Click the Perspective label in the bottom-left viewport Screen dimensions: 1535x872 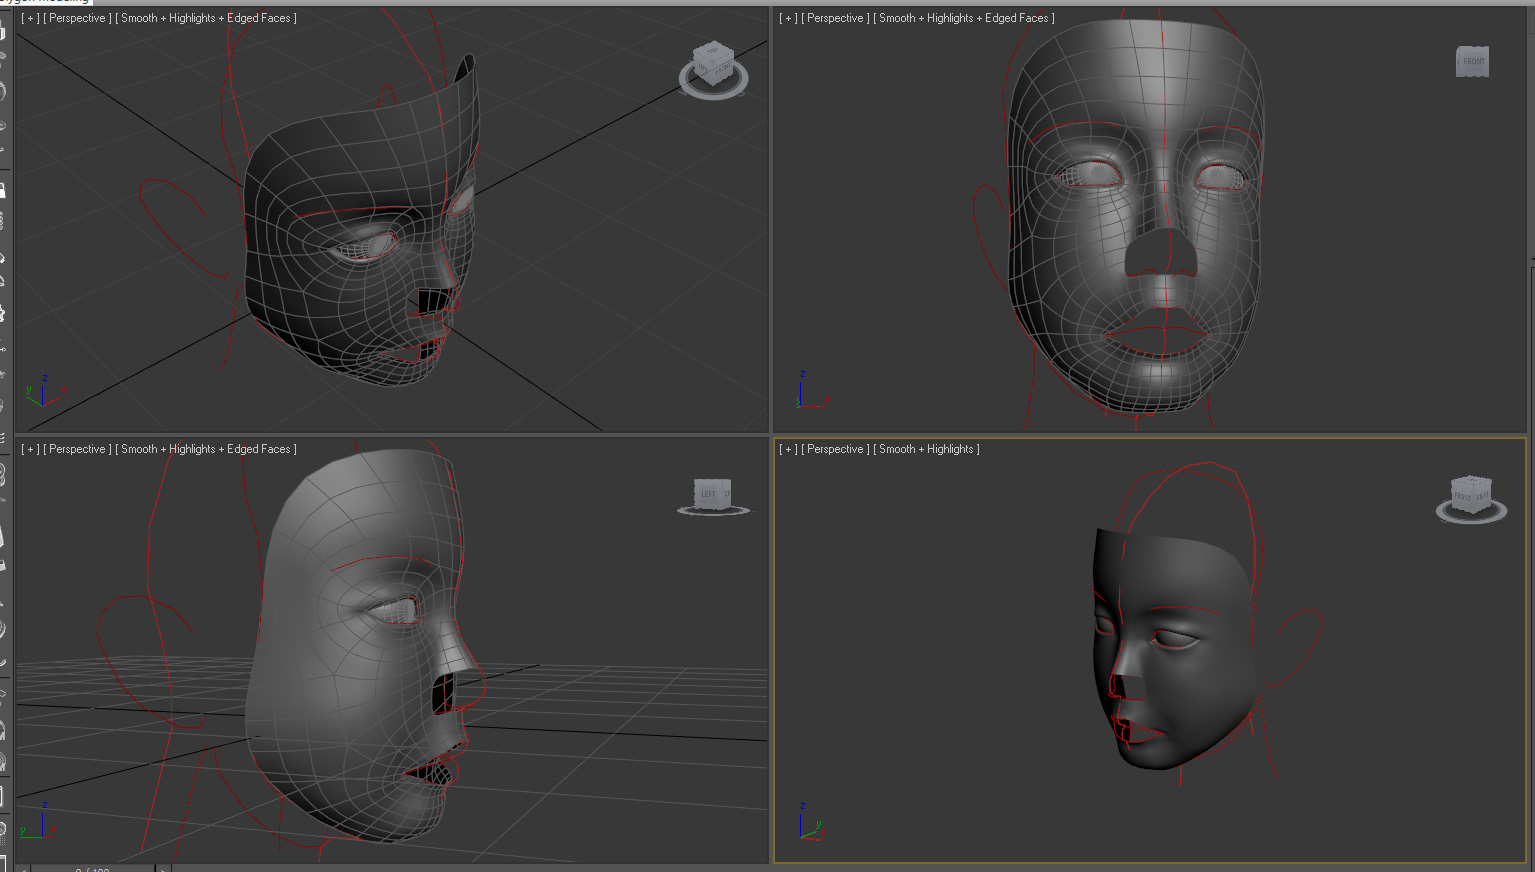(78, 449)
